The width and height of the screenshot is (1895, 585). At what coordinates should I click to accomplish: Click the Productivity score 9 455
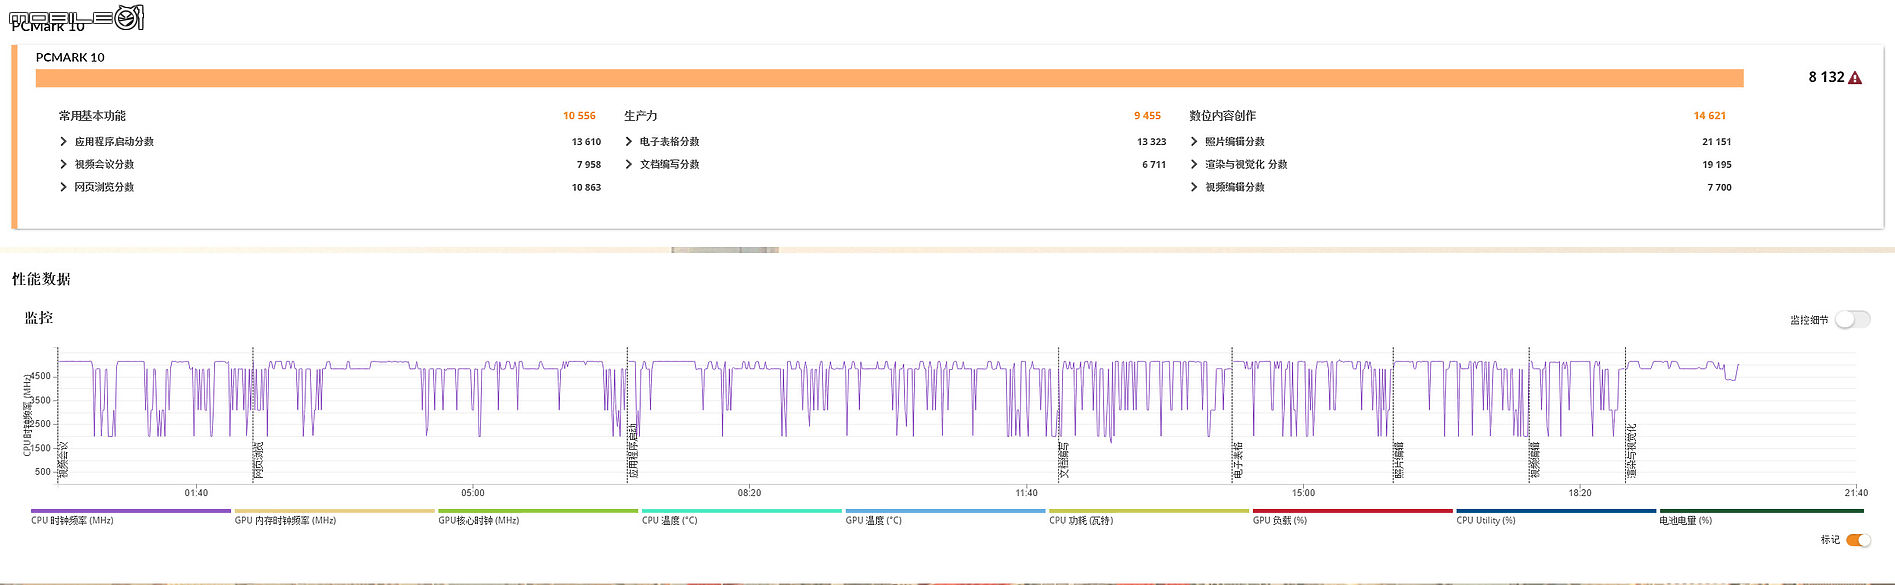[x=1147, y=116]
